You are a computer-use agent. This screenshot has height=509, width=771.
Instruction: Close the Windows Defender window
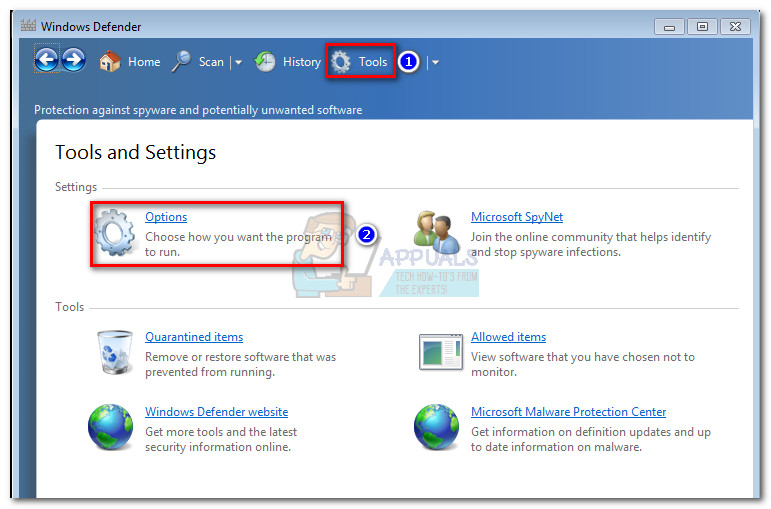pos(735,27)
